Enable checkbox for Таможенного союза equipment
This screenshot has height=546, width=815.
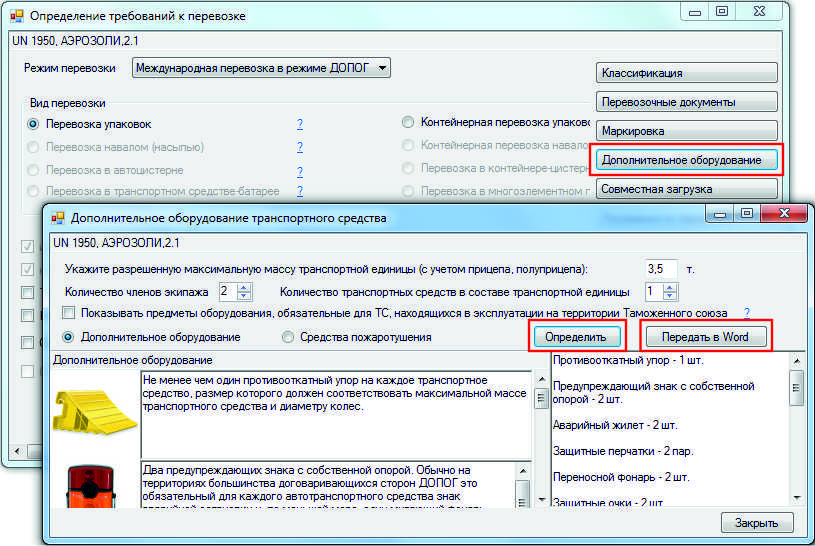pyautogui.click(x=68, y=313)
